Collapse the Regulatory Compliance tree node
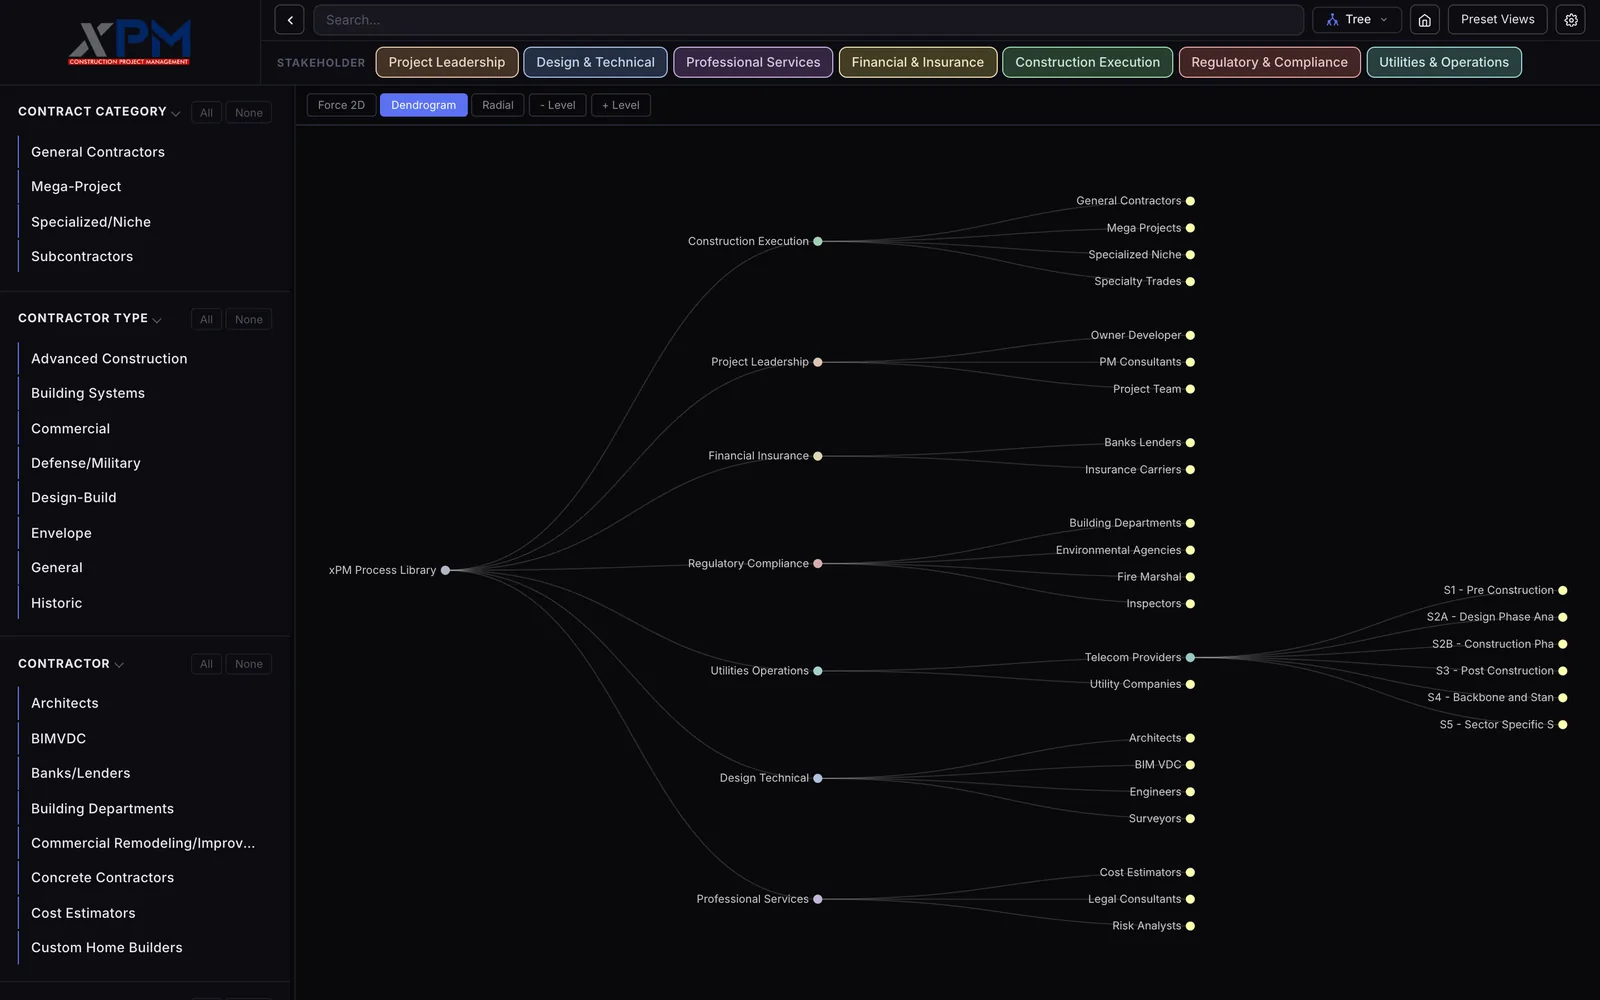Image resolution: width=1600 pixels, height=1000 pixels. (x=818, y=564)
